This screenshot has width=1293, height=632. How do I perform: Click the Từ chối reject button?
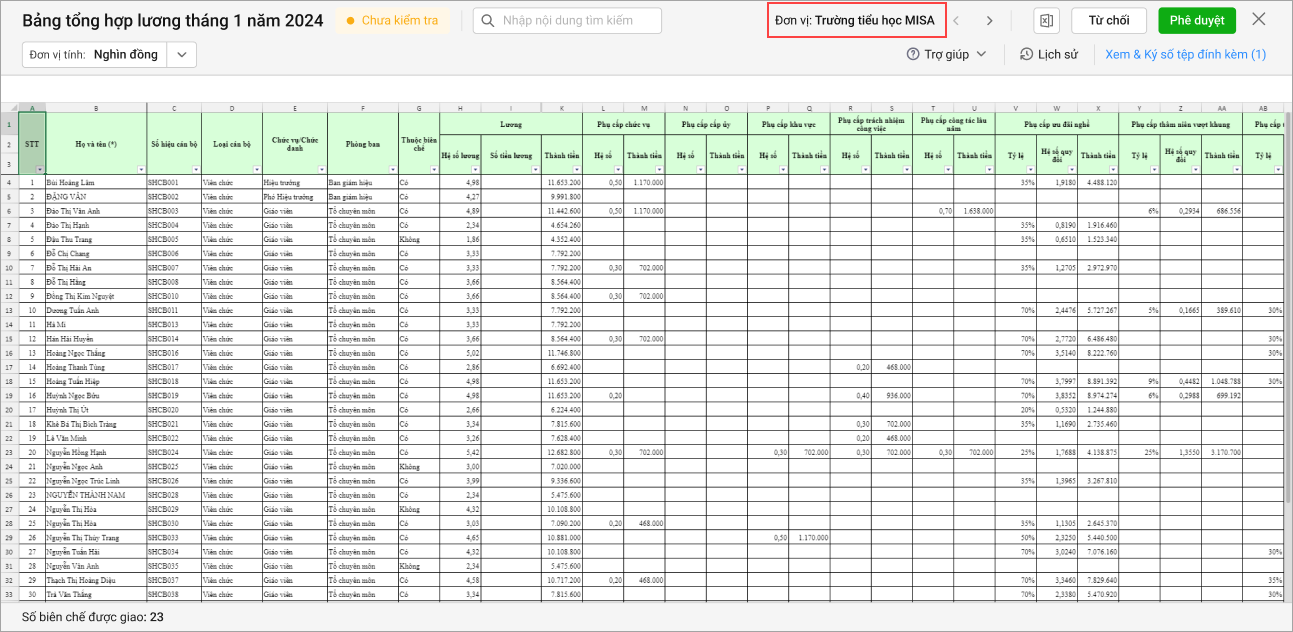click(x=1108, y=21)
